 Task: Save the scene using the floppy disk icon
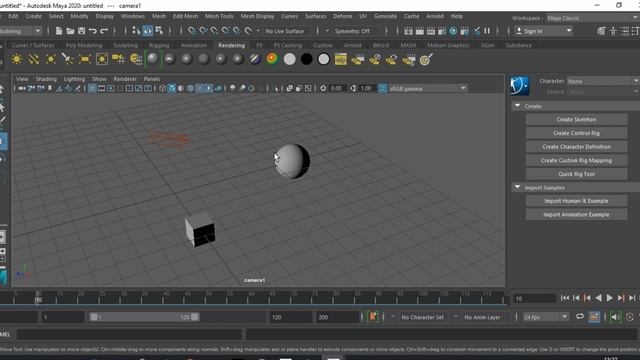coord(82,31)
